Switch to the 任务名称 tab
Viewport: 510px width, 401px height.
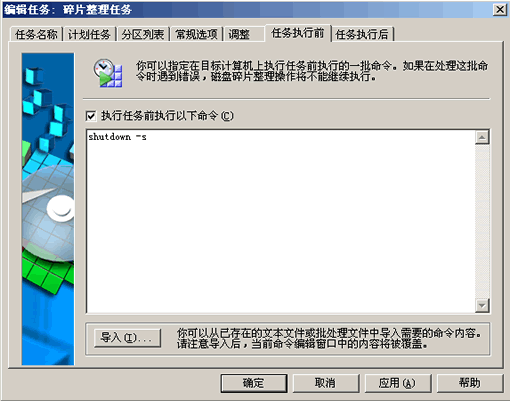pyautogui.click(x=36, y=34)
